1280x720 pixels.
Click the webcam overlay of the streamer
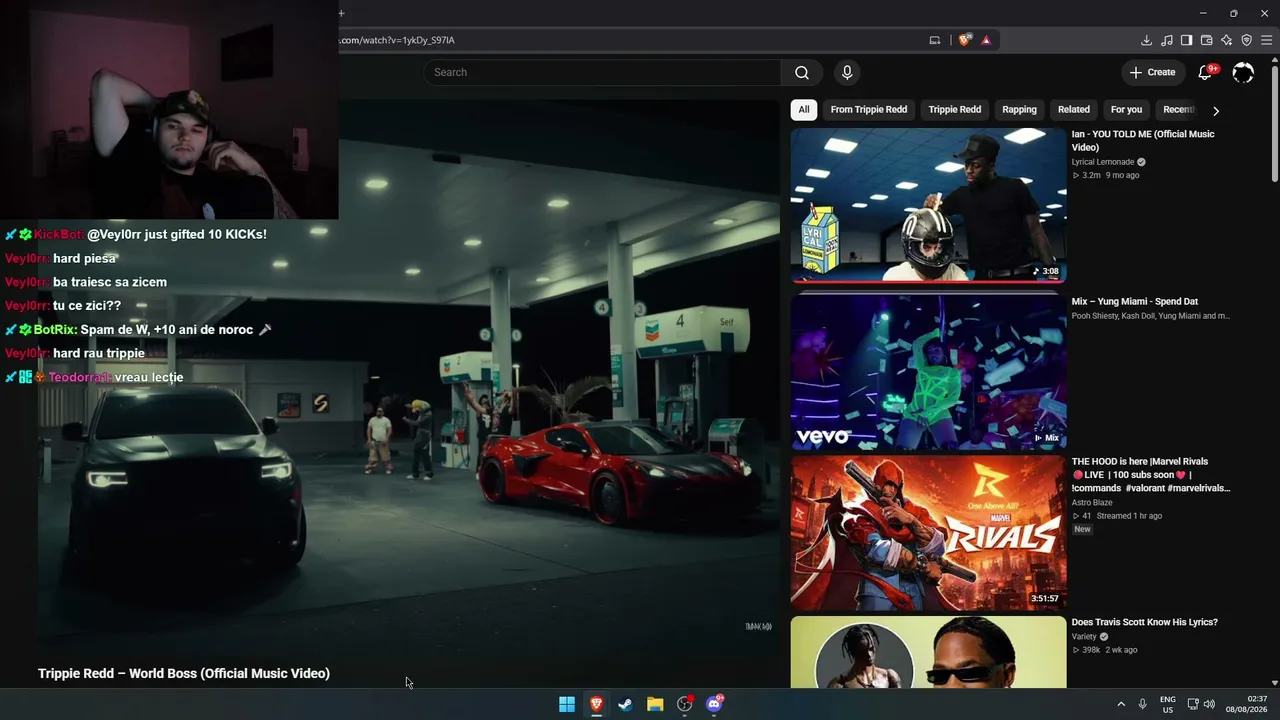(169, 110)
